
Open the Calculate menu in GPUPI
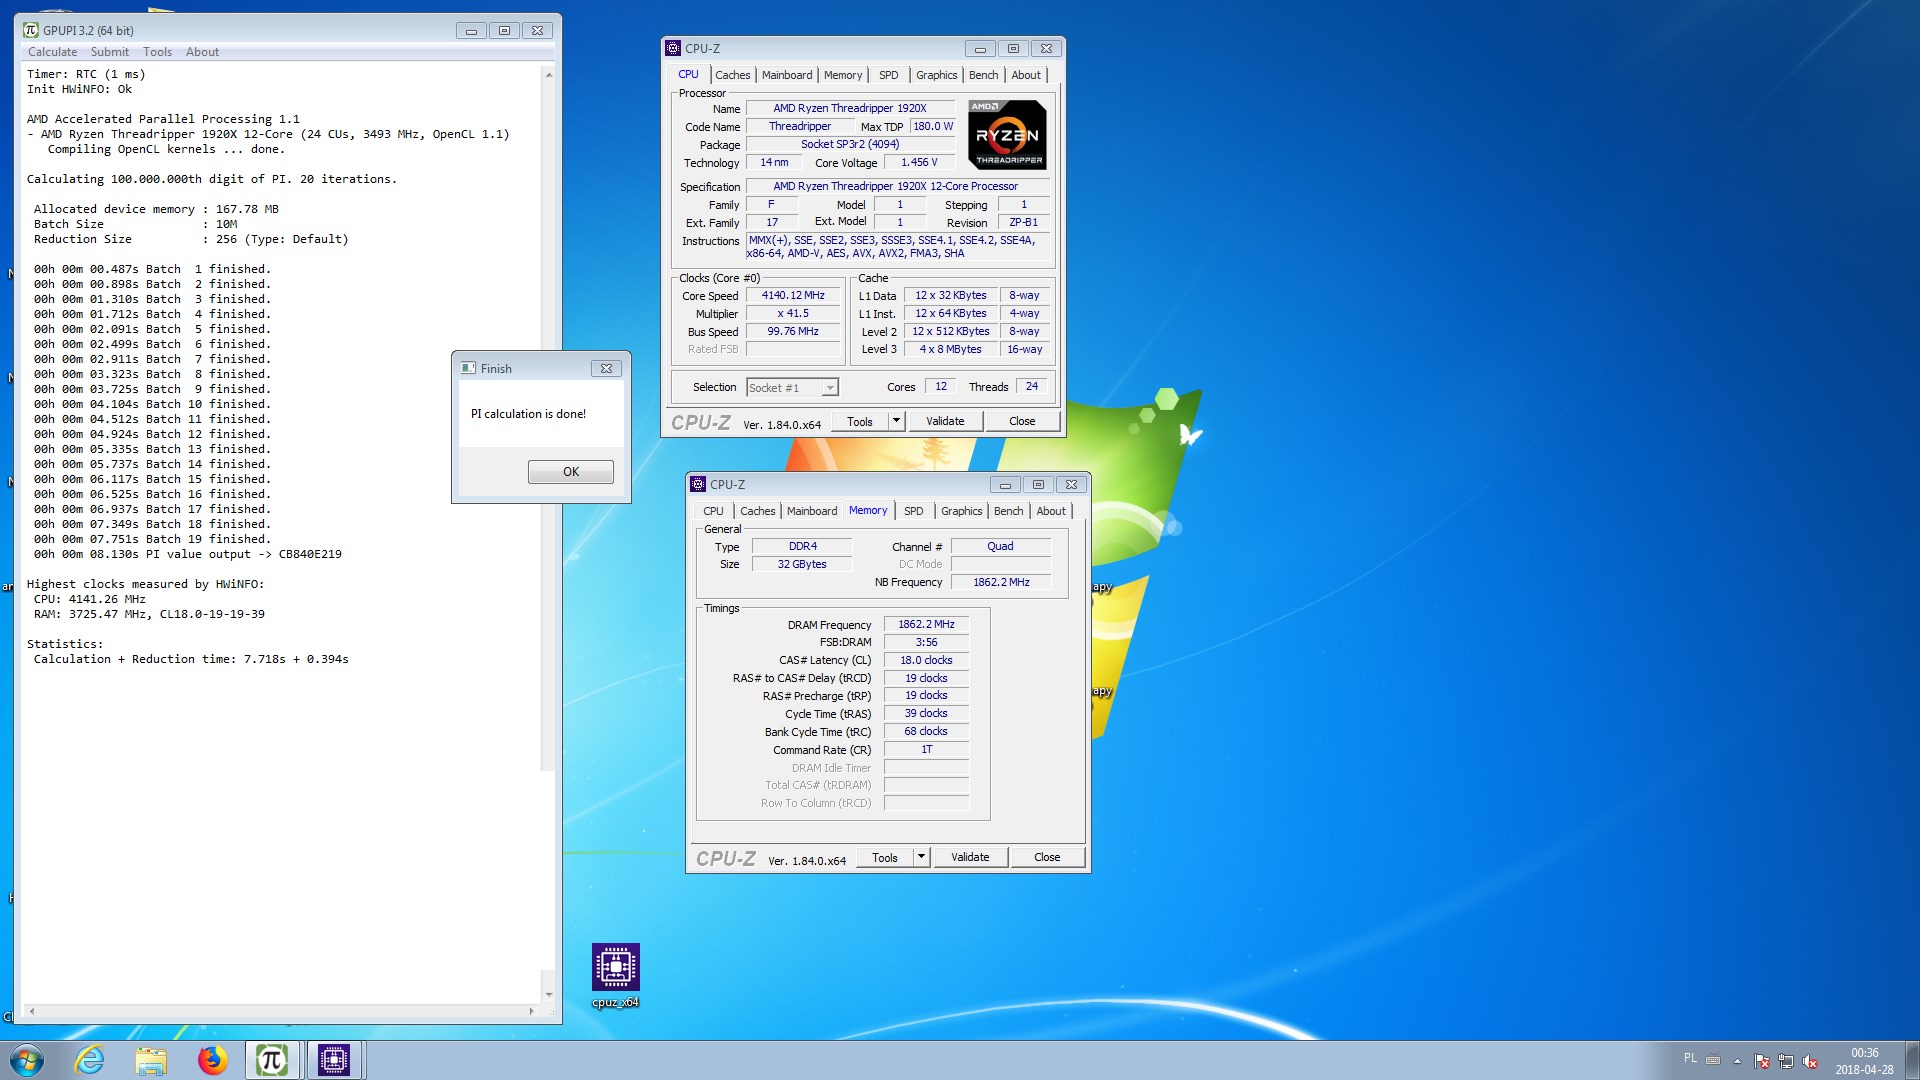pyautogui.click(x=52, y=52)
